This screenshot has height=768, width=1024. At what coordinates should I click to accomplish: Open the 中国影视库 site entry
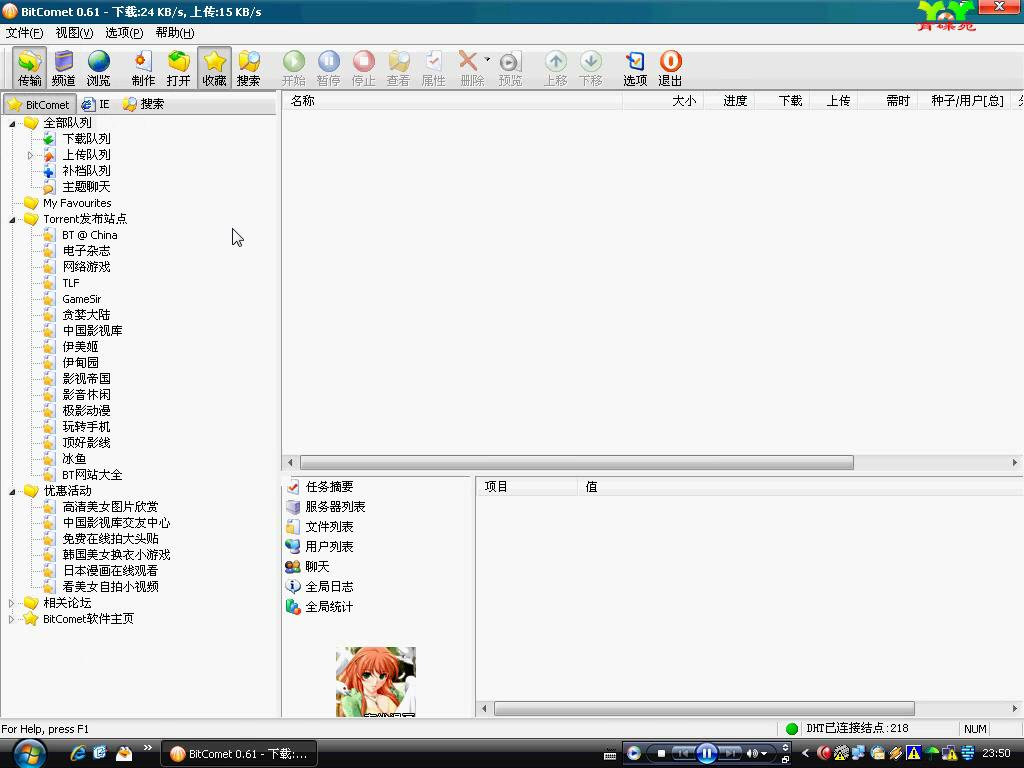[x=92, y=330]
